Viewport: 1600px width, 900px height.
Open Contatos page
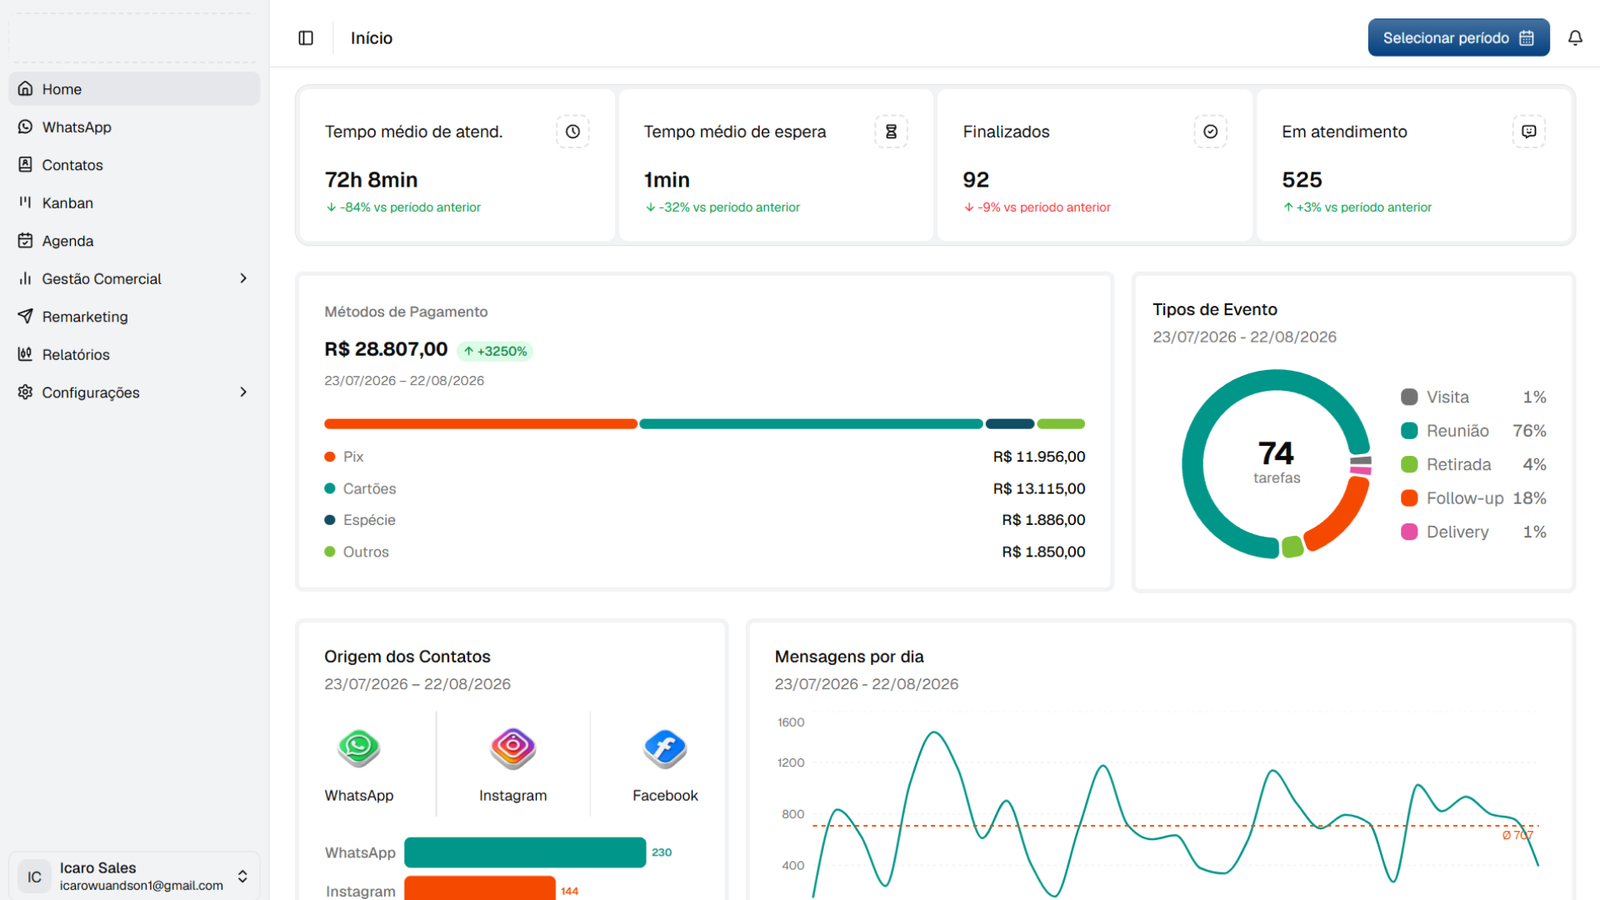(134, 165)
